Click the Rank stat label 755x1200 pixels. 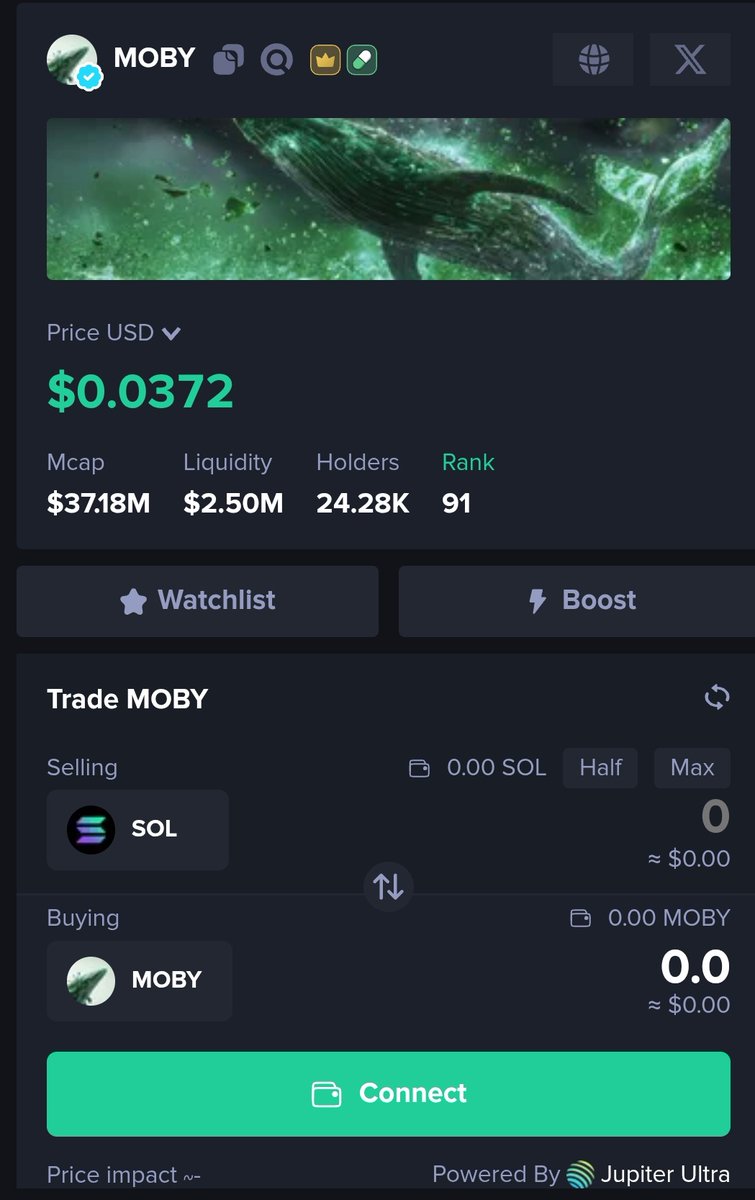468,462
